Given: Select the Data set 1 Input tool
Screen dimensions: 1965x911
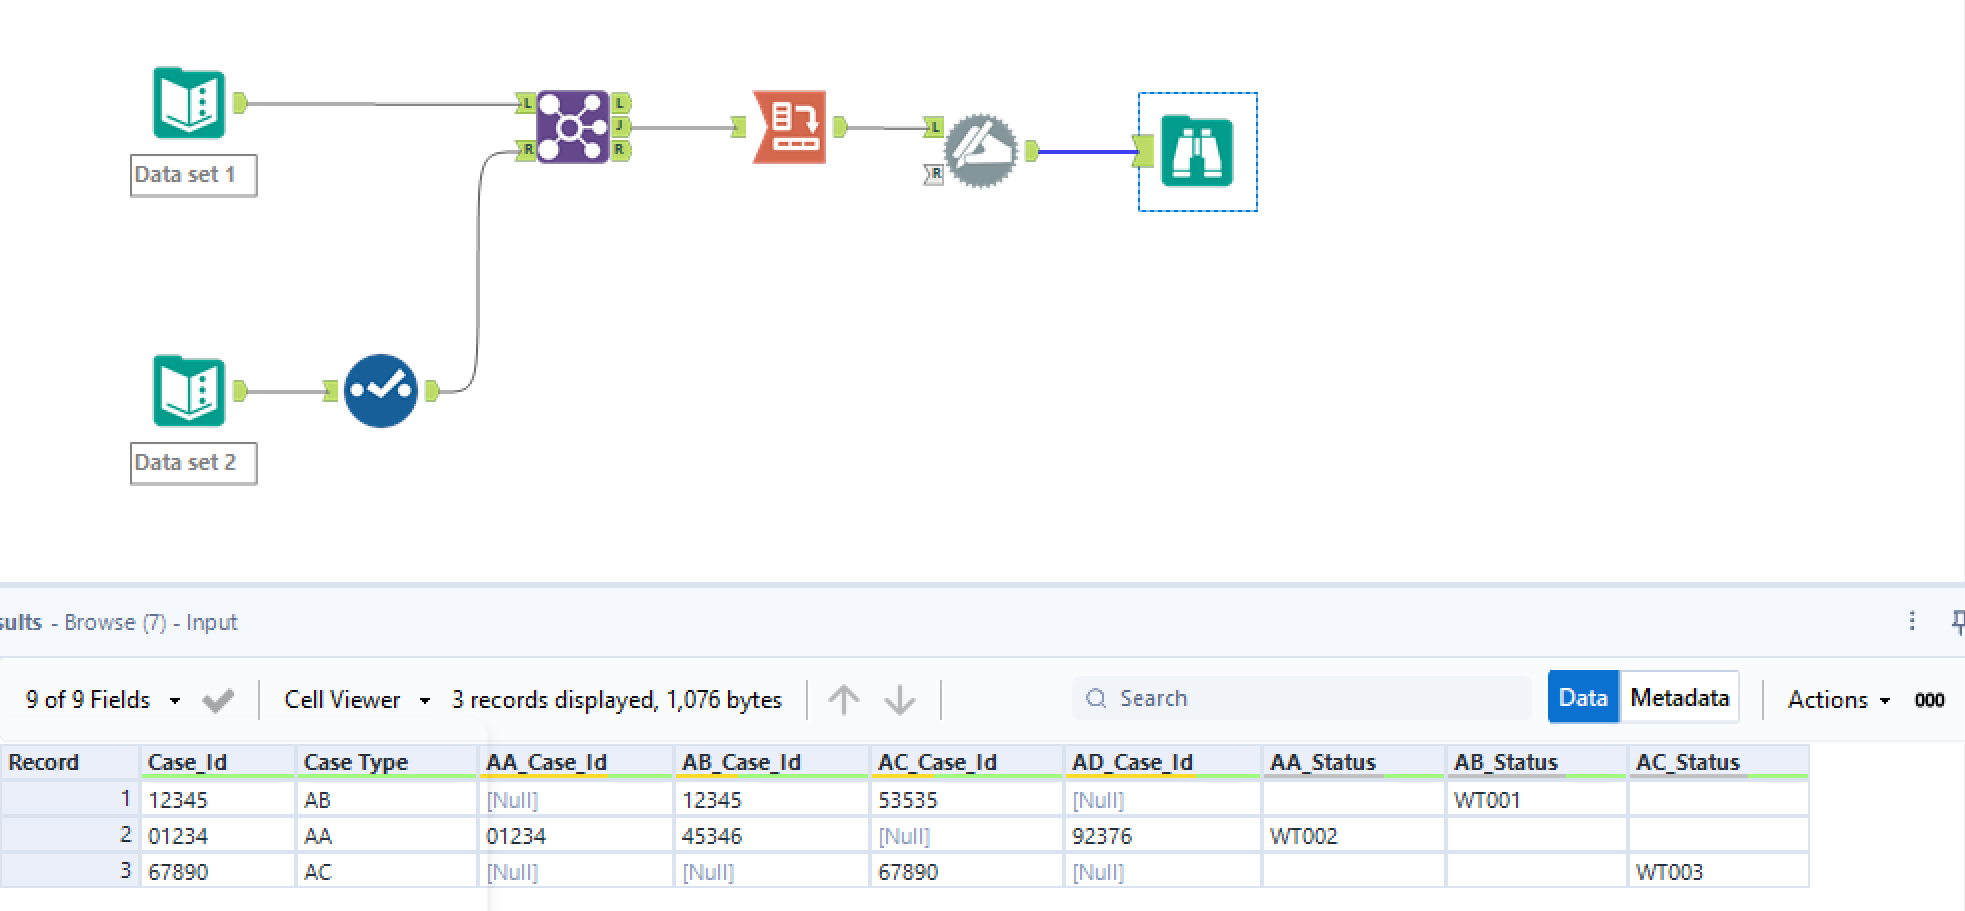Looking at the screenshot, I should [188, 105].
